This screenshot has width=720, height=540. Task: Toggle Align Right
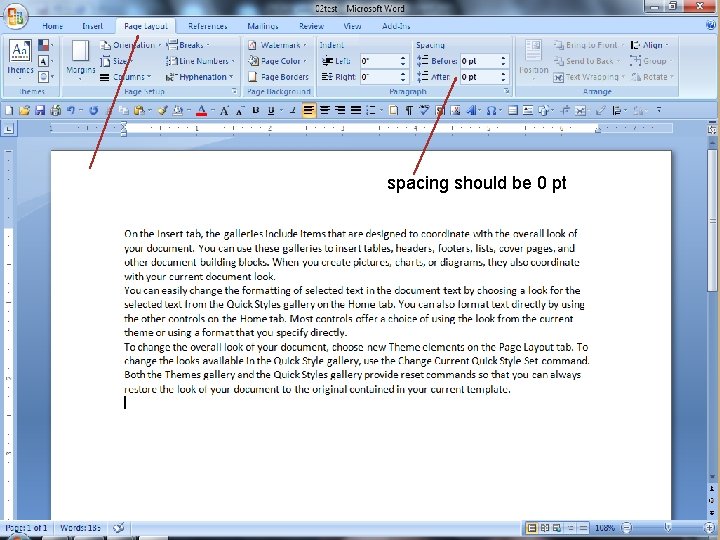point(340,110)
